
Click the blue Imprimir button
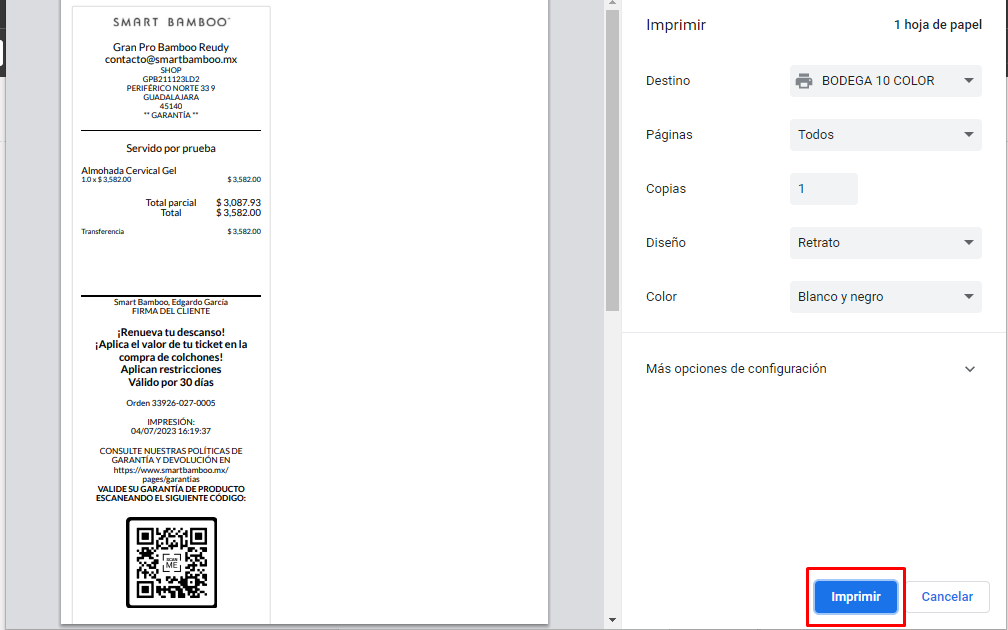click(x=856, y=597)
